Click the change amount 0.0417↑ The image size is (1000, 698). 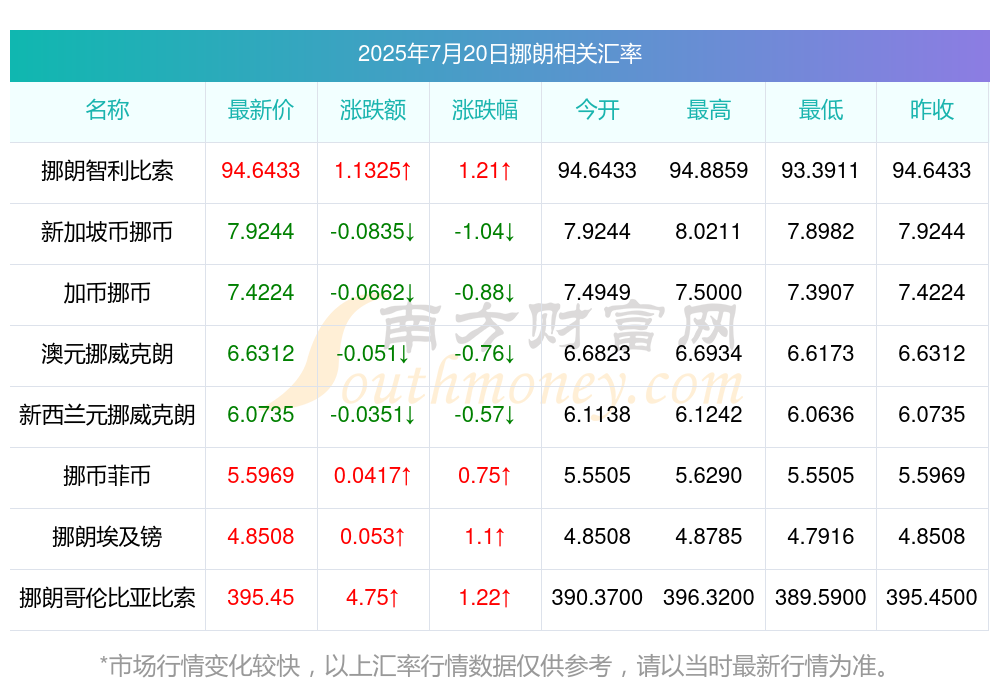373,476
